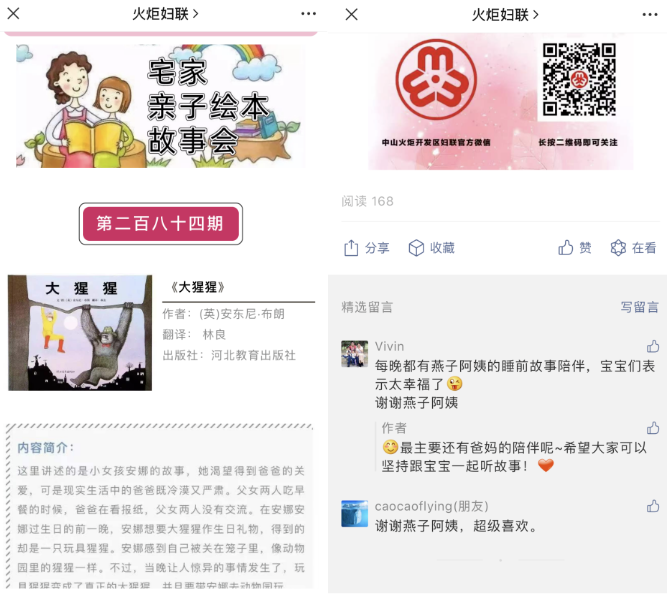This screenshot has width=671, height=603.
Task: Open 火炬妇联 account in left header
Action: [x=165, y=14]
